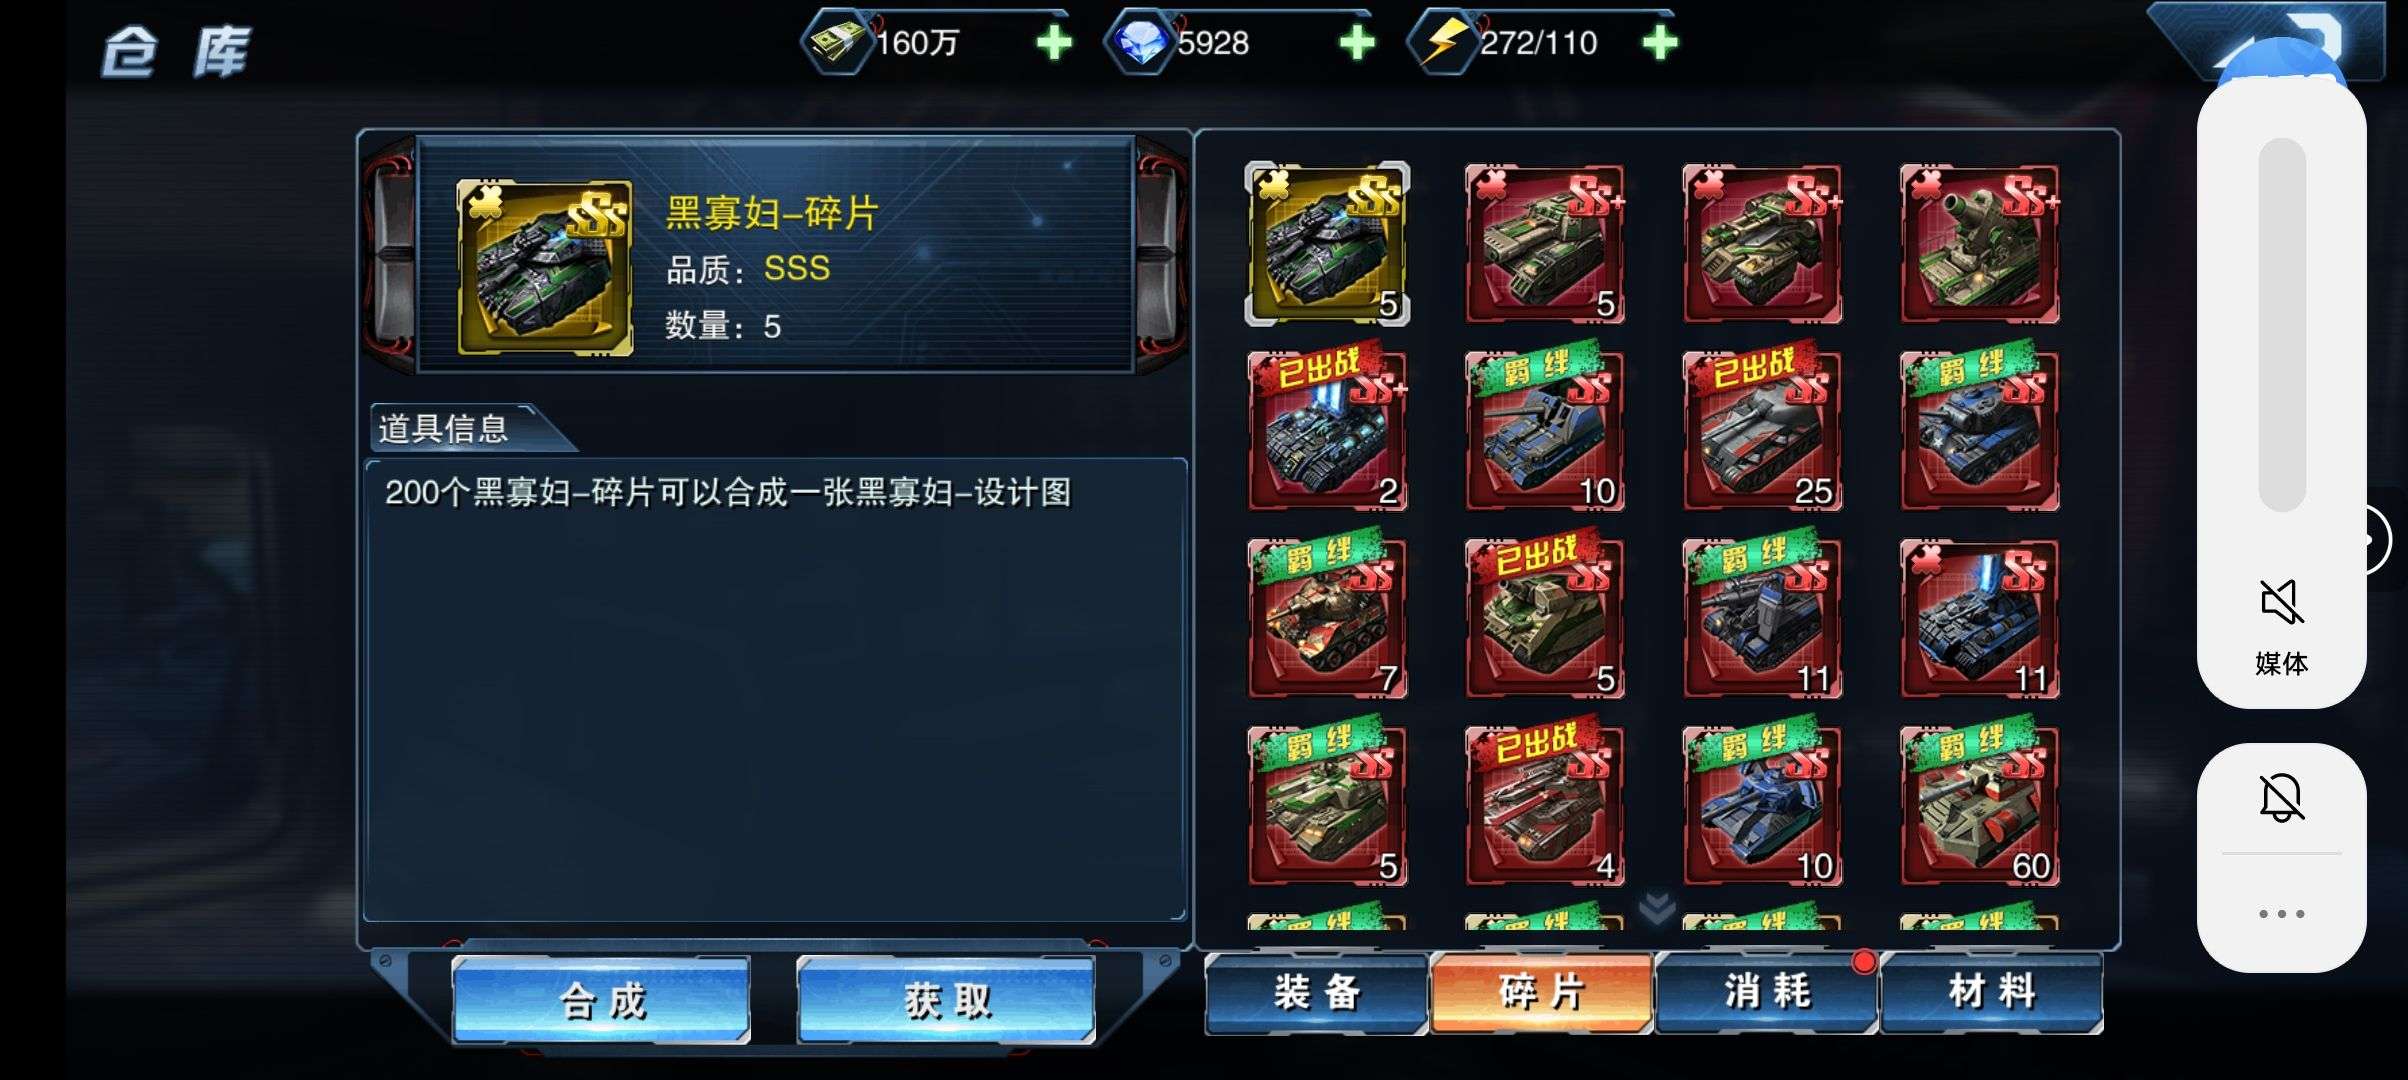This screenshot has height=1080, width=2408.
Task: Choose the deployed SS+ fragment with count 2
Action: coord(1327,431)
